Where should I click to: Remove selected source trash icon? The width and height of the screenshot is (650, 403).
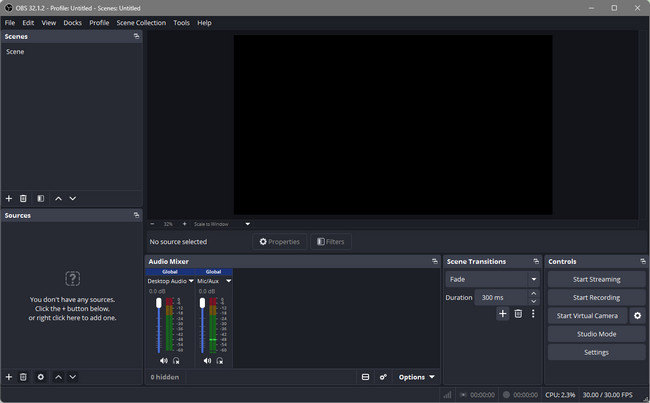click(23, 377)
